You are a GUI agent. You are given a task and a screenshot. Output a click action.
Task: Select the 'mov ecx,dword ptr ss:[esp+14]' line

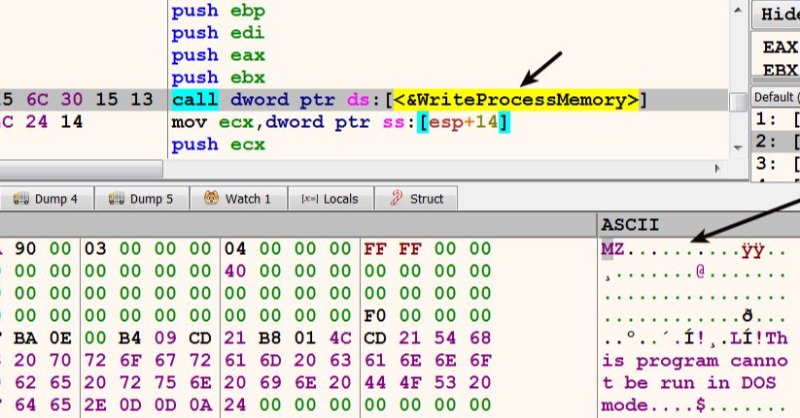[x=340, y=122]
